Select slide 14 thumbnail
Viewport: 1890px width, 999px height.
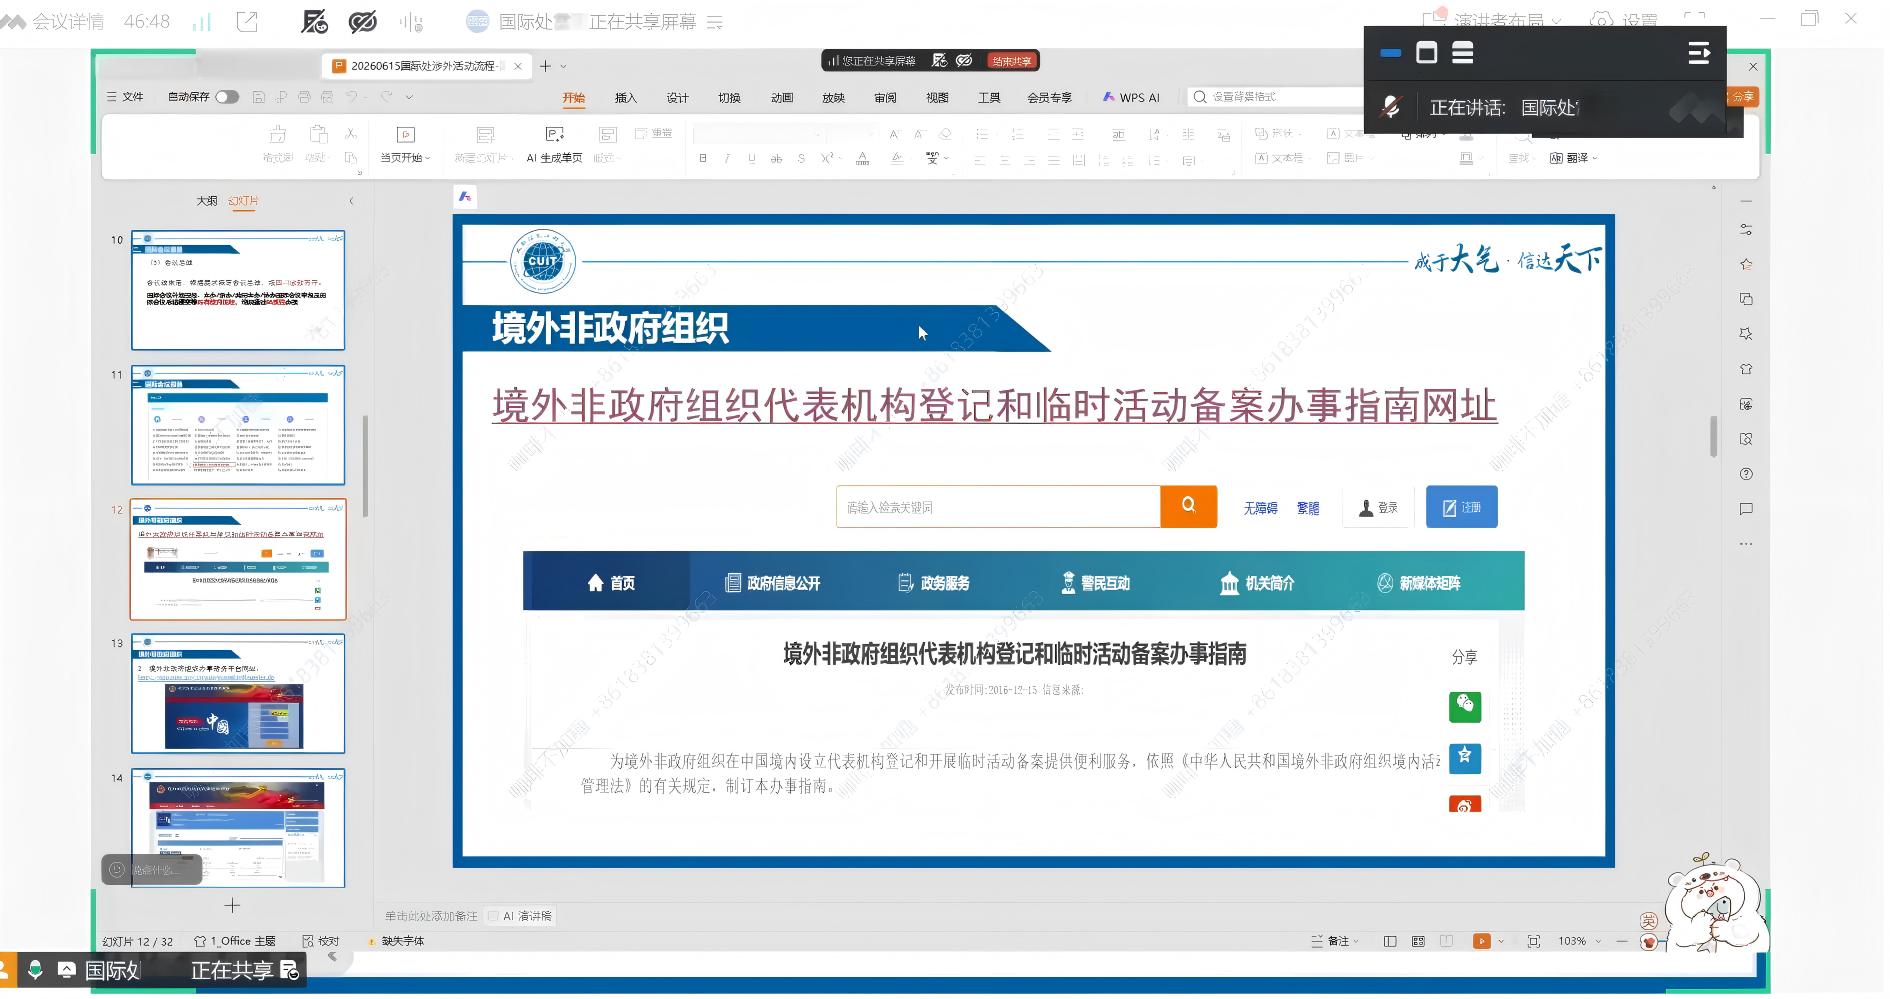tap(238, 828)
